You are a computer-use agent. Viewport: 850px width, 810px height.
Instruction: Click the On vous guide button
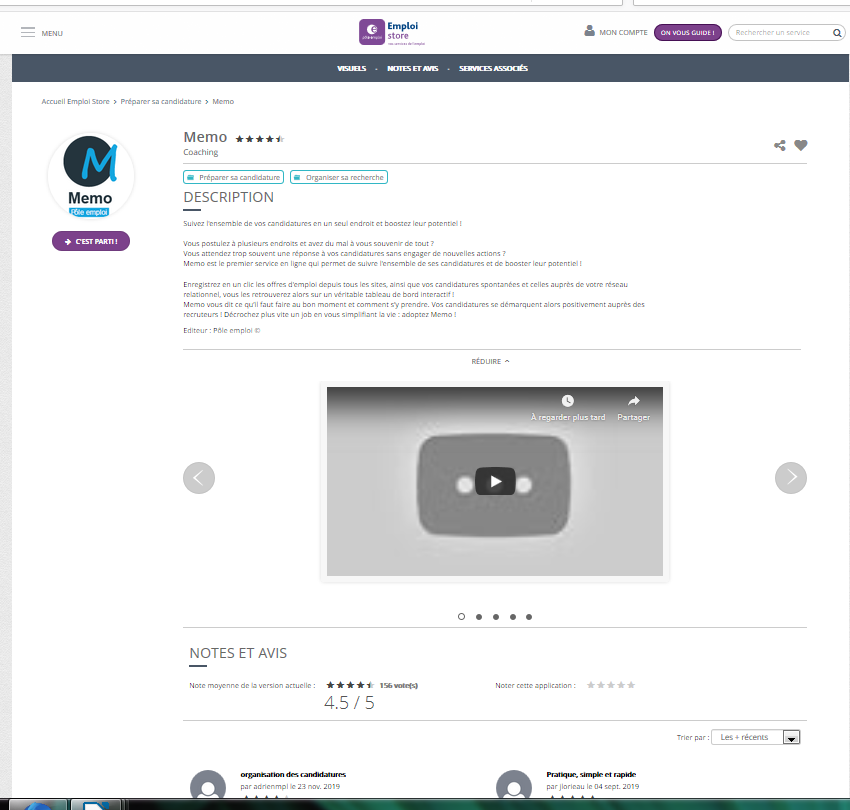click(x=687, y=33)
